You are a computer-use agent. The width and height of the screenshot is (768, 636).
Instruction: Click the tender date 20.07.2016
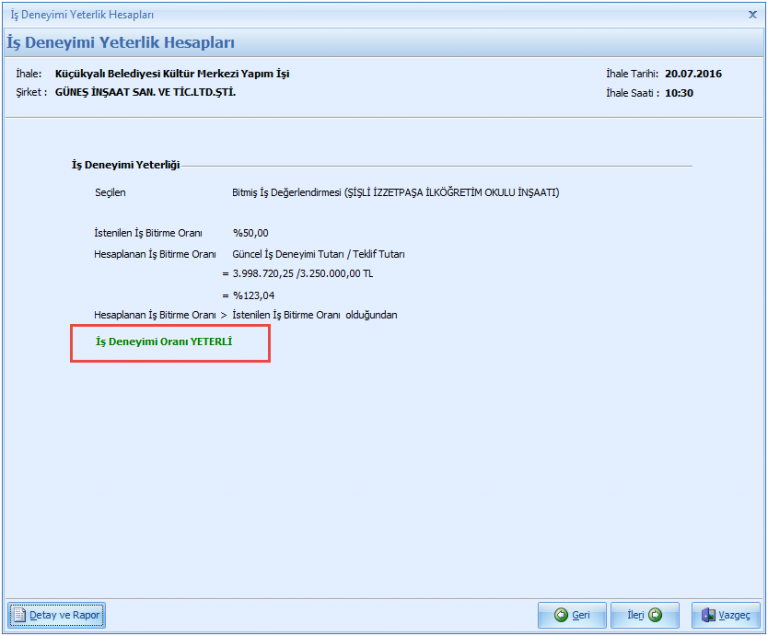pyautogui.click(x=693, y=74)
